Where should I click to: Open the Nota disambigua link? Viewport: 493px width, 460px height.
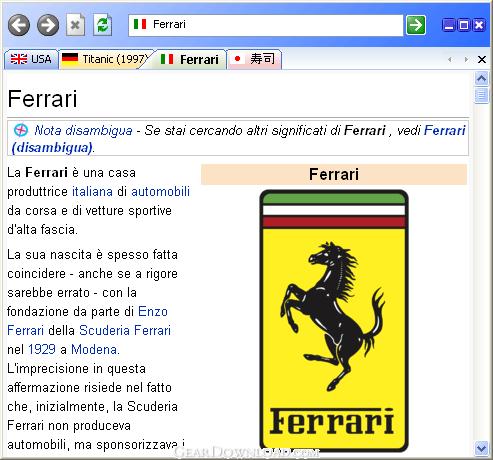point(83,130)
